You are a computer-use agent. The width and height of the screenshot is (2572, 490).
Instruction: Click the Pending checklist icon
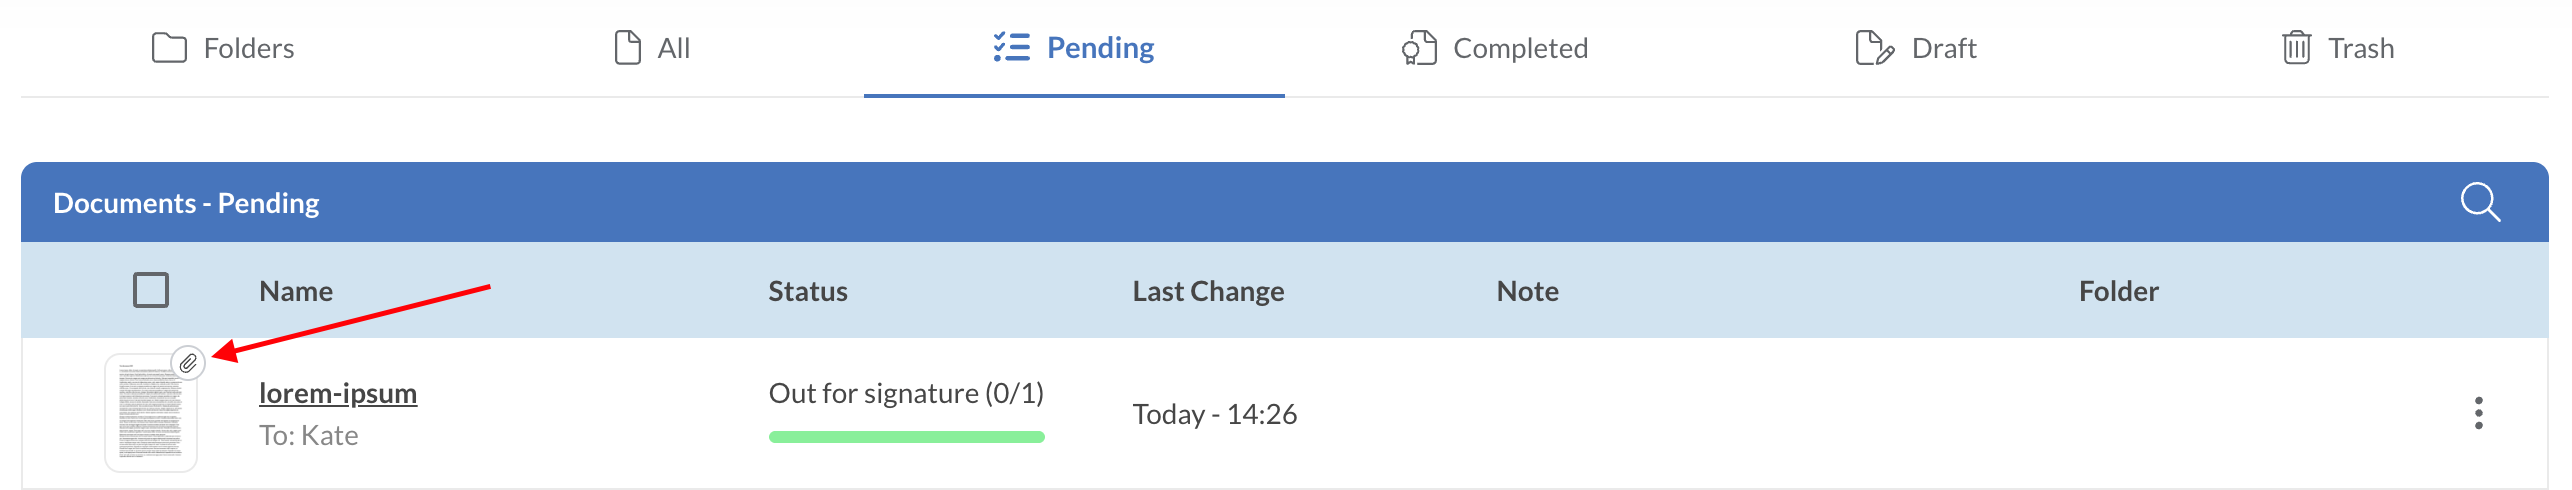(1011, 47)
